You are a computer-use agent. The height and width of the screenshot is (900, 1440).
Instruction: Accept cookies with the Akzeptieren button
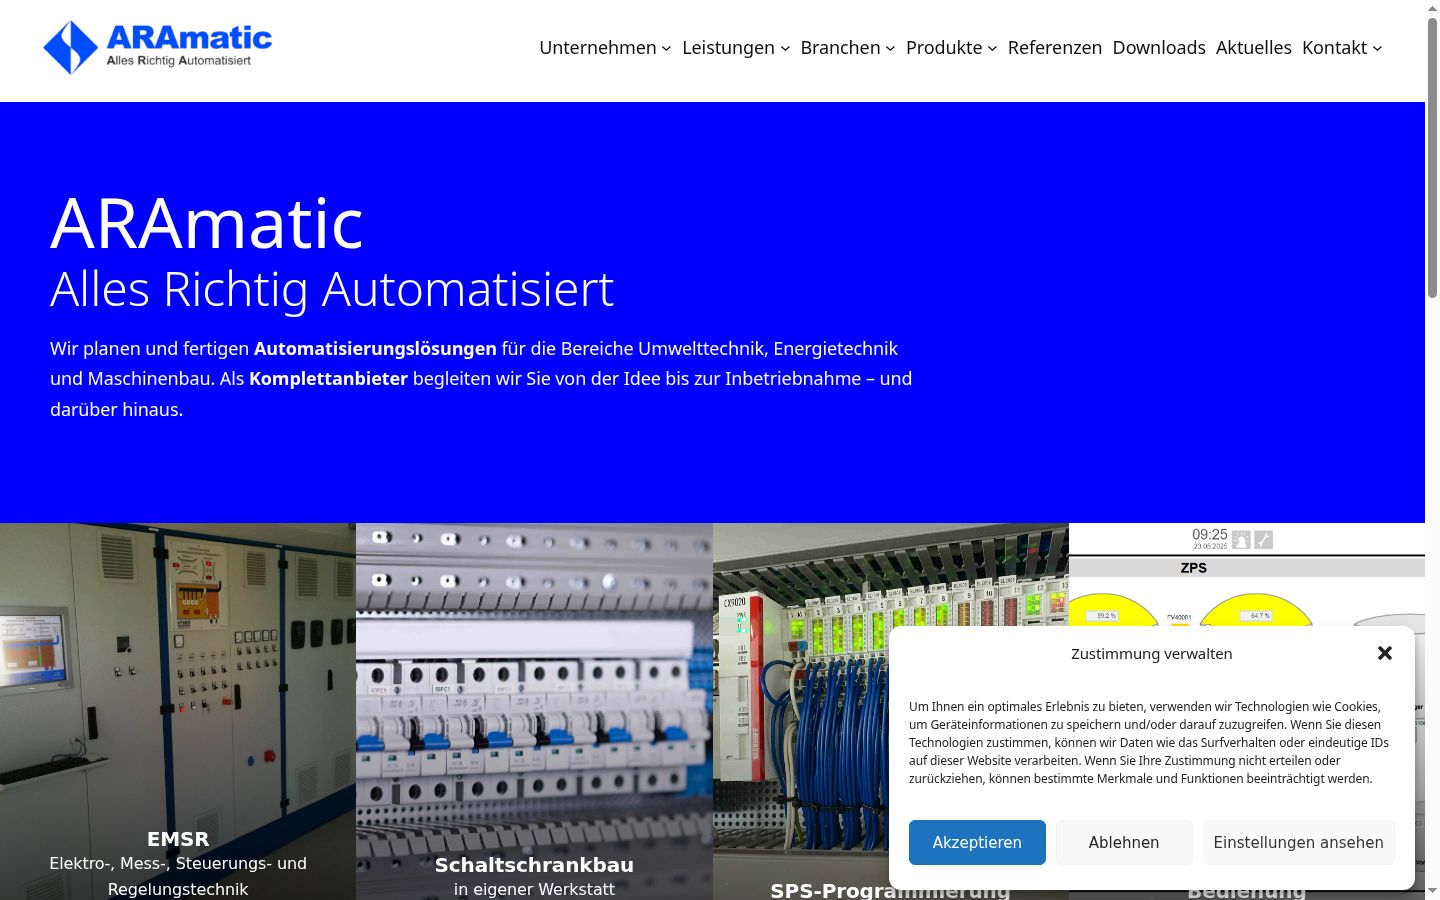tap(977, 842)
